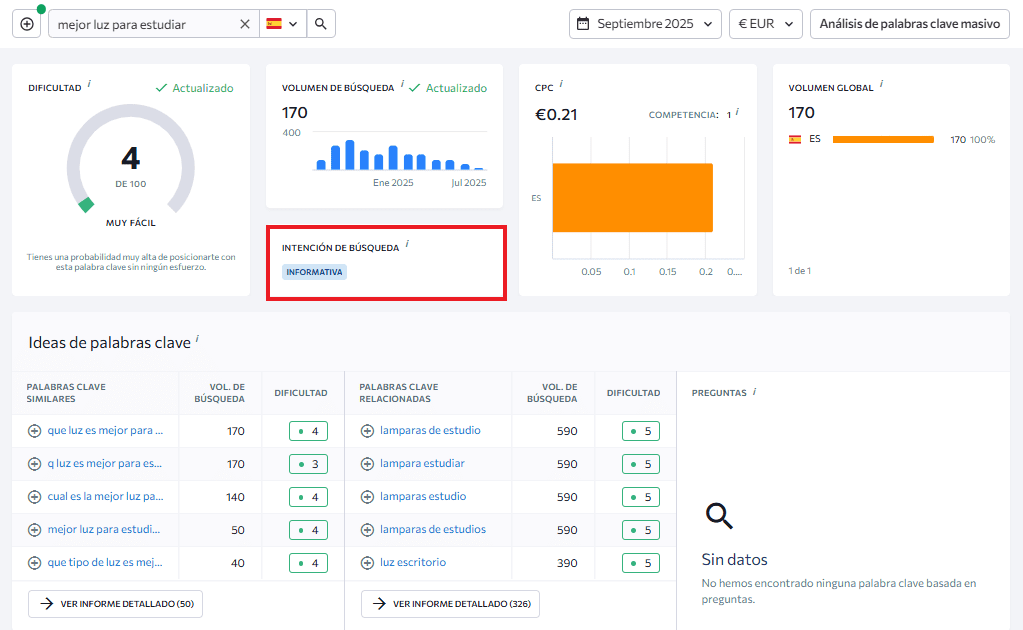Click search volume 390 for 'luz escritorio'
Viewport: 1023px width, 630px height.
coord(567,563)
